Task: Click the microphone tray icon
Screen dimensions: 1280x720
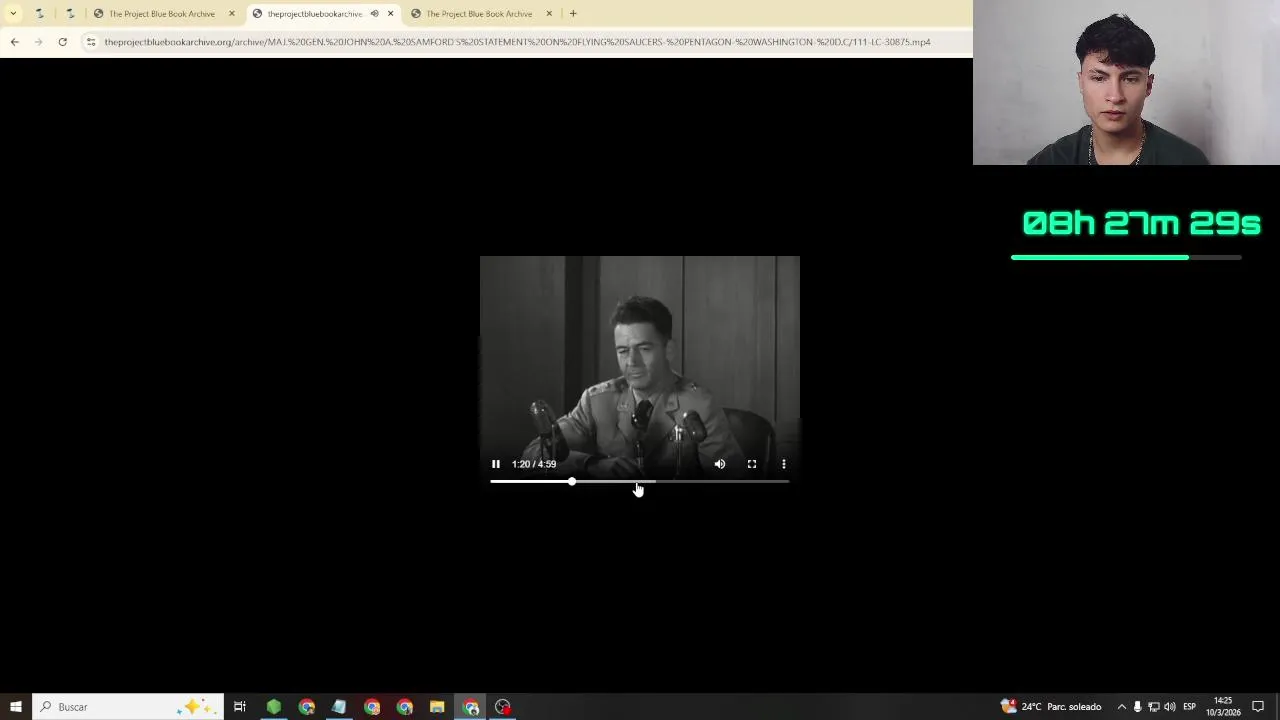Action: (1137, 707)
